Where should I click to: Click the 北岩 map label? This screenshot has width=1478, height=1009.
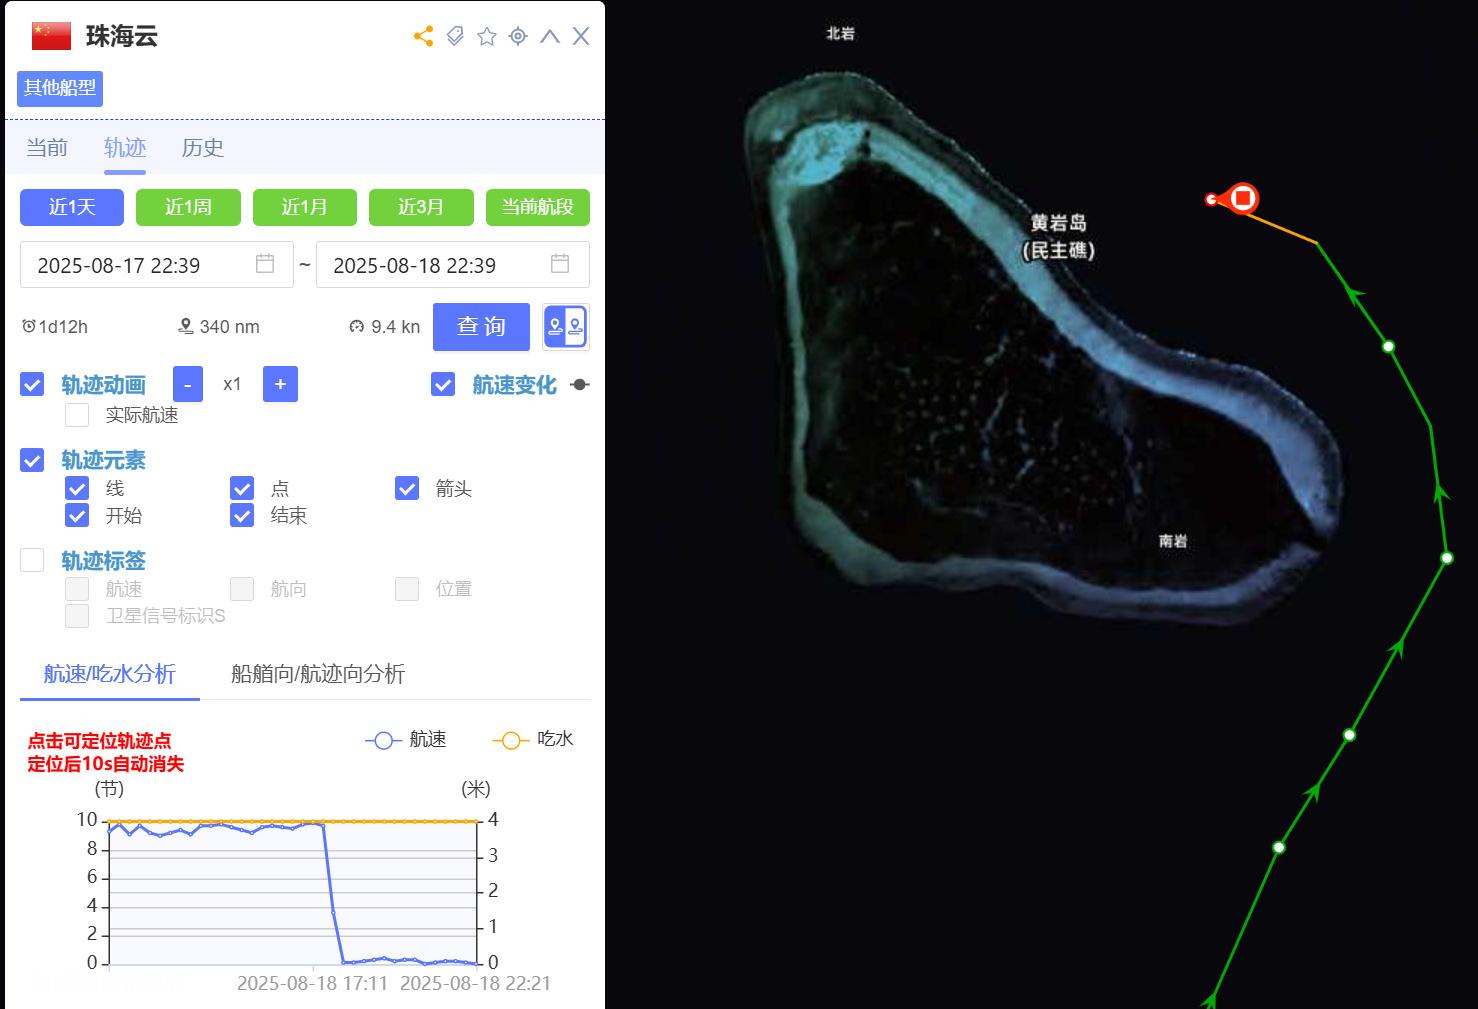point(840,34)
